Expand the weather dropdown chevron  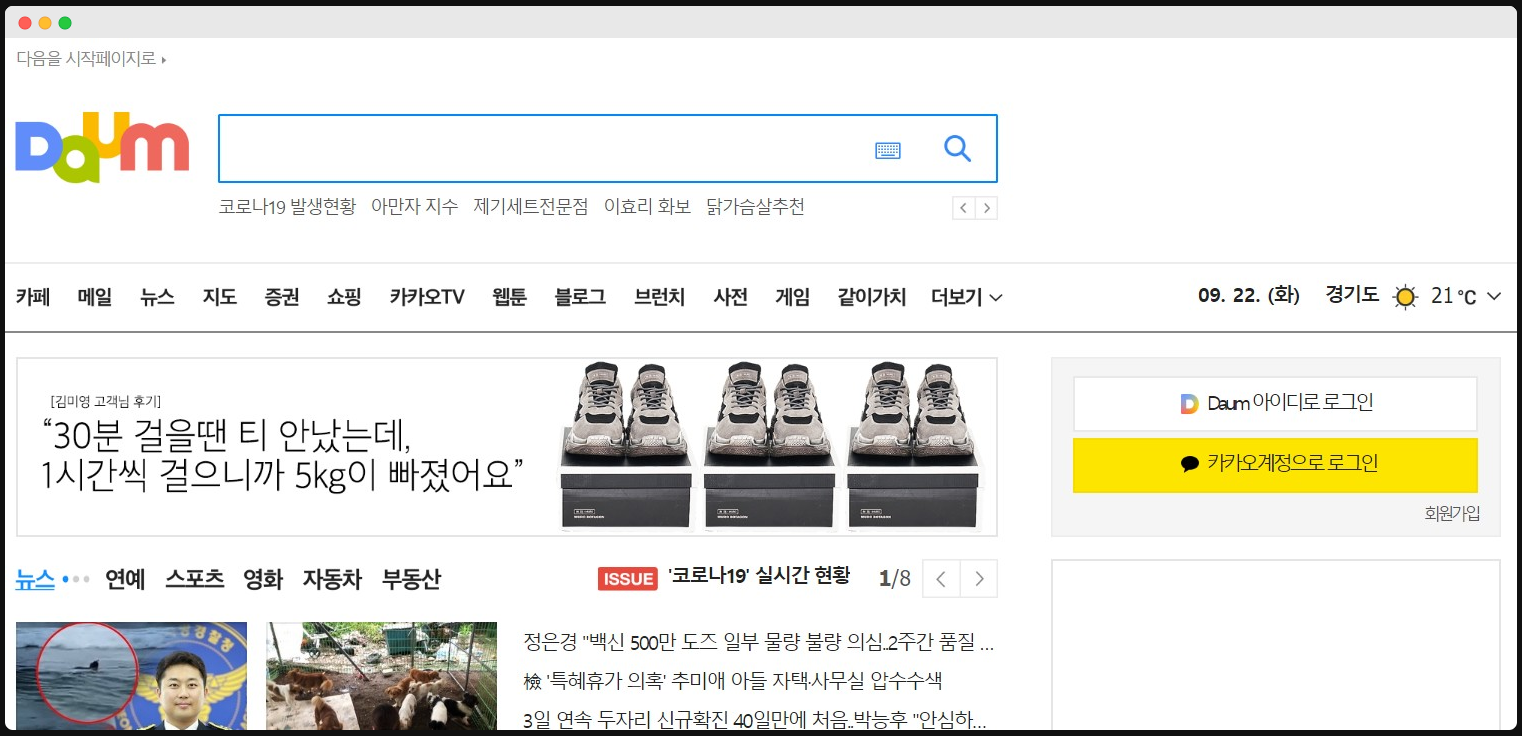(x=1494, y=297)
